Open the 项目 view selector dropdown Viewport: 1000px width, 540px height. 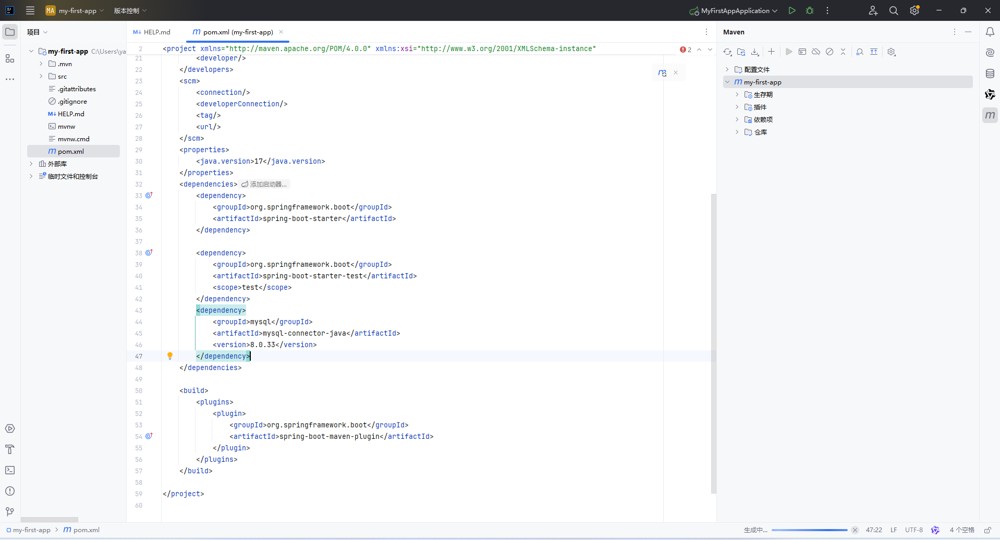pyautogui.click(x=37, y=32)
